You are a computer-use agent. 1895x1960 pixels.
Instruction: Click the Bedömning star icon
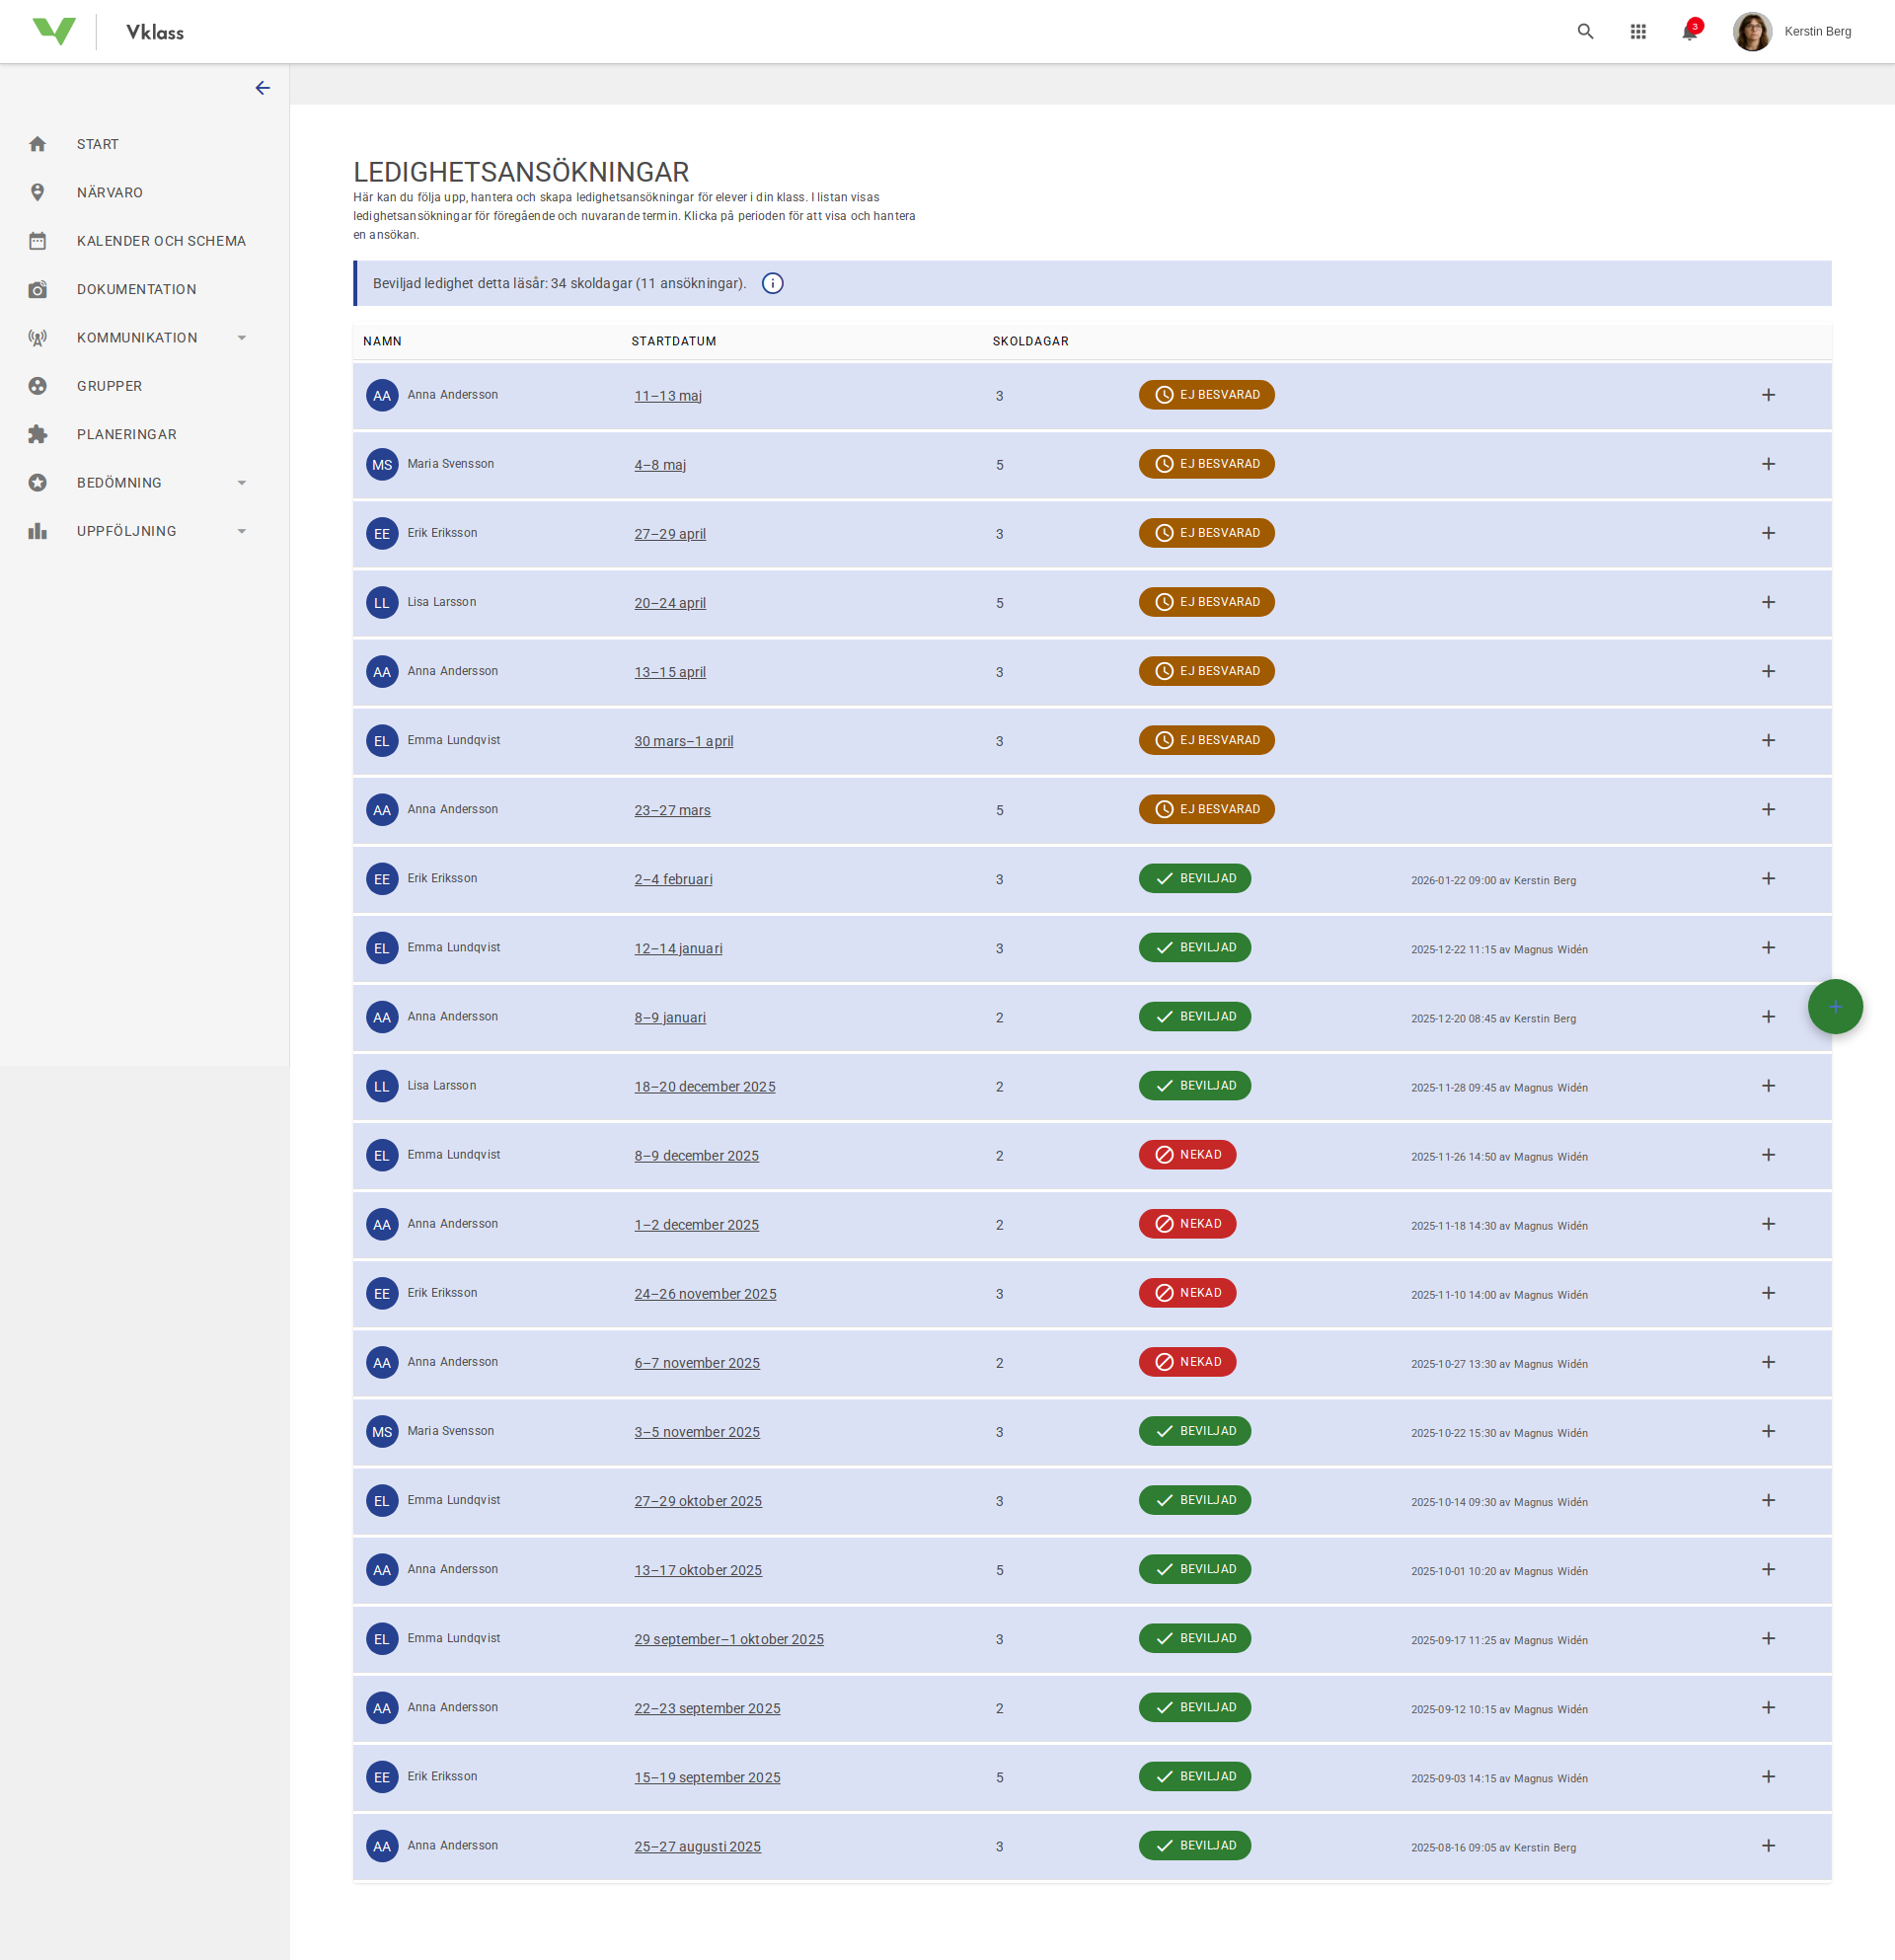[38, 483]
